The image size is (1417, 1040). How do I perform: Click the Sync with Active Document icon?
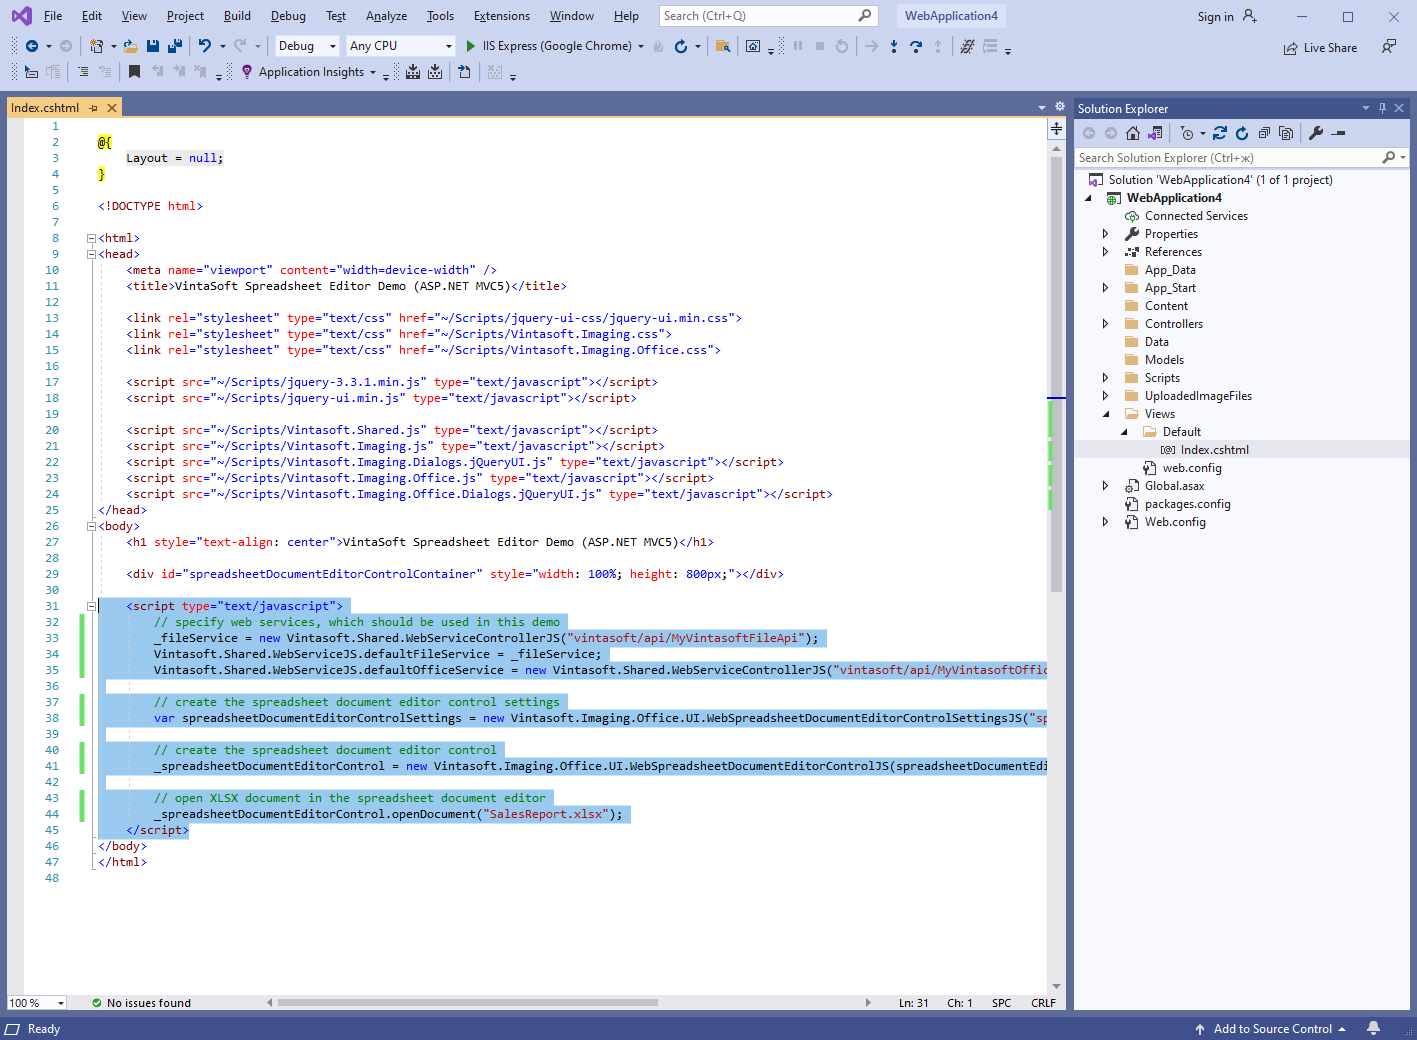tap(1220, 133)
